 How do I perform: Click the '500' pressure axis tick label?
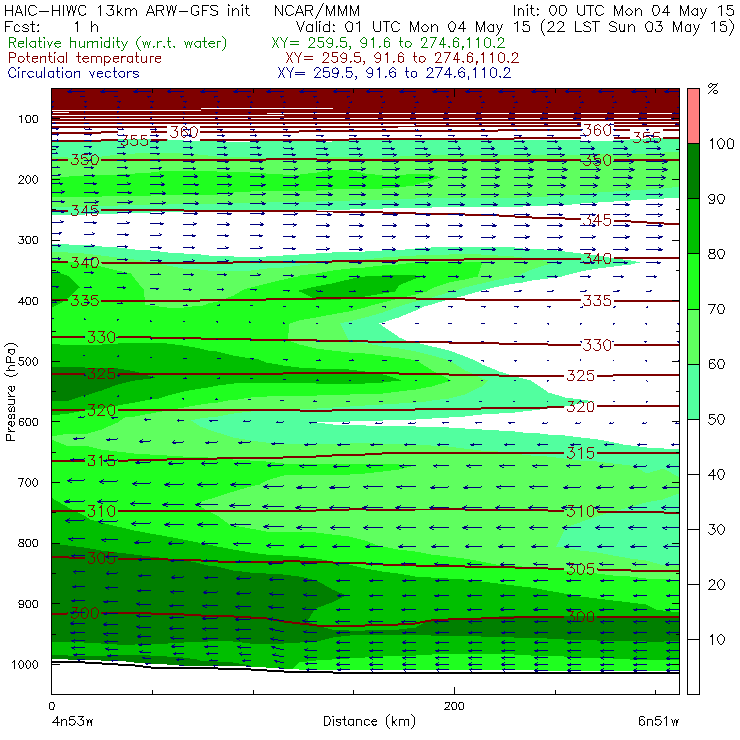pyautogui.click(x=28, y=362)
